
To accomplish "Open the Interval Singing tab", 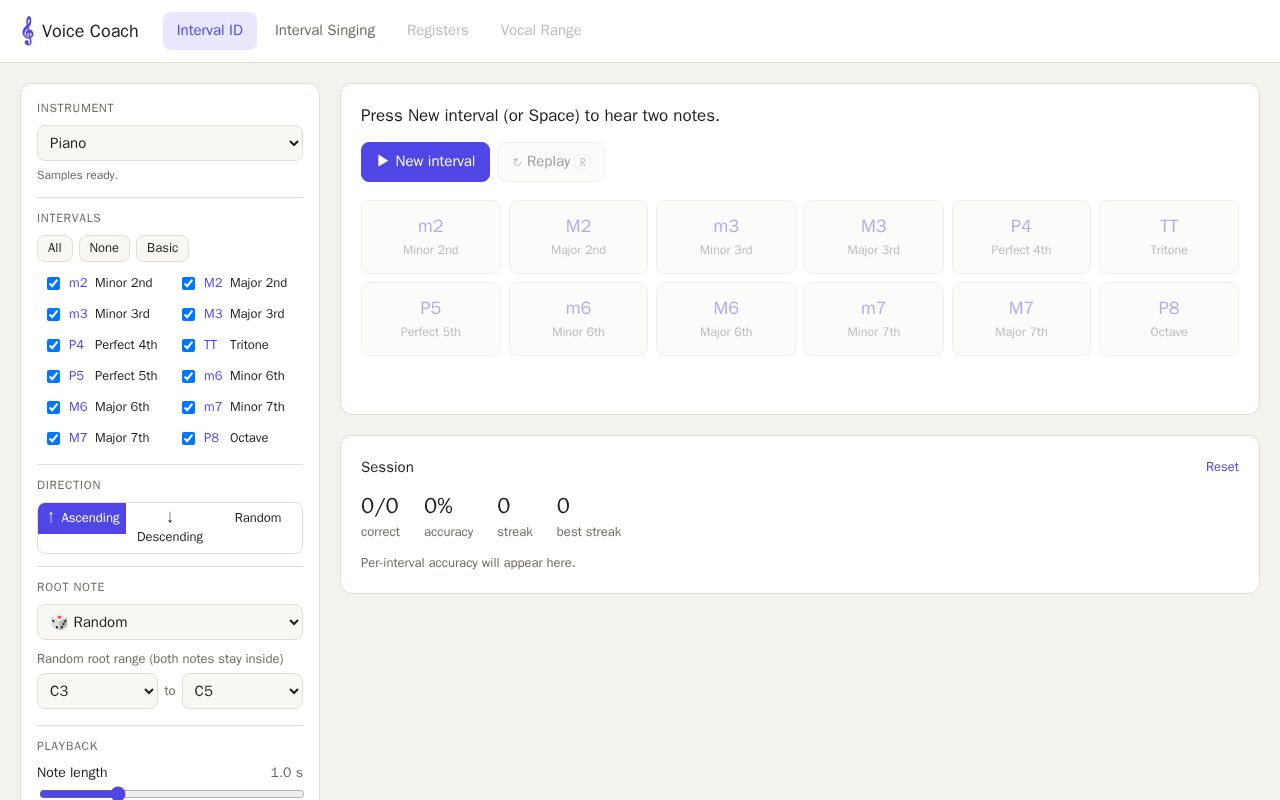I will coord(325,31).
